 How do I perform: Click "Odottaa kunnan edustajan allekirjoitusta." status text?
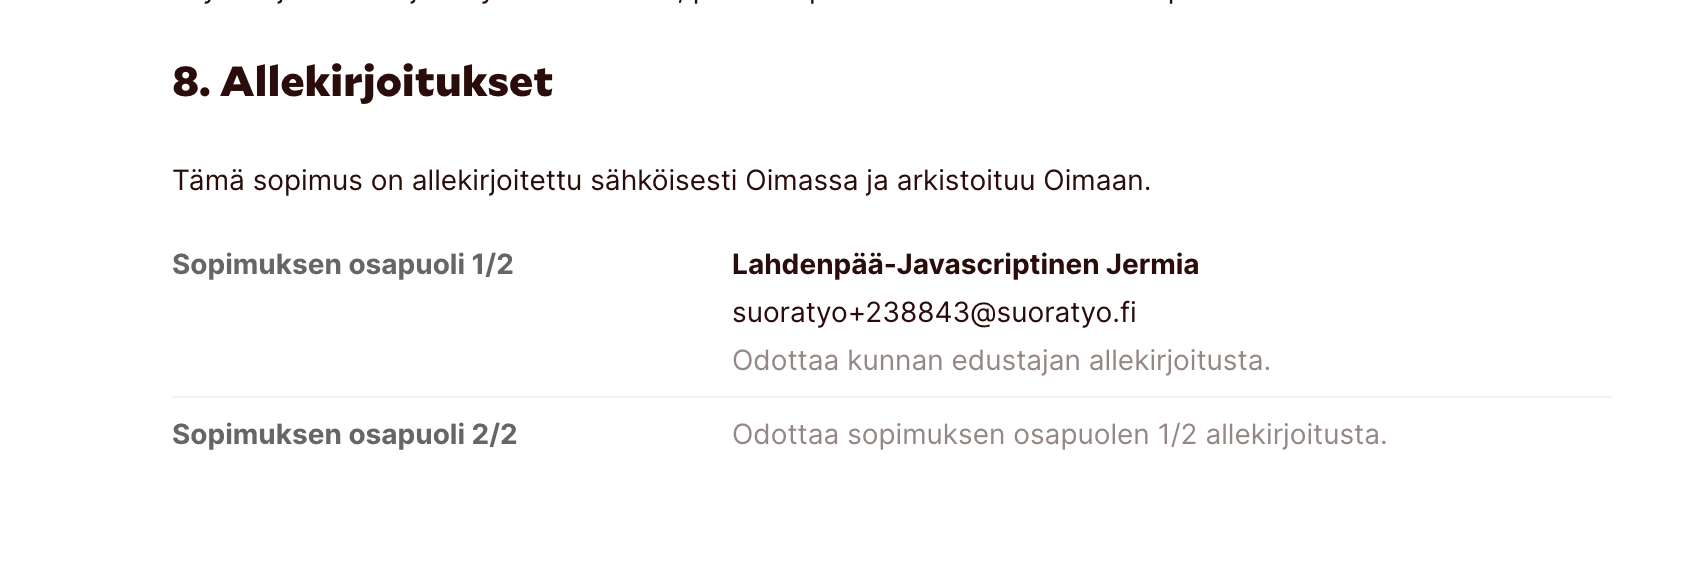pos(1001,361)
